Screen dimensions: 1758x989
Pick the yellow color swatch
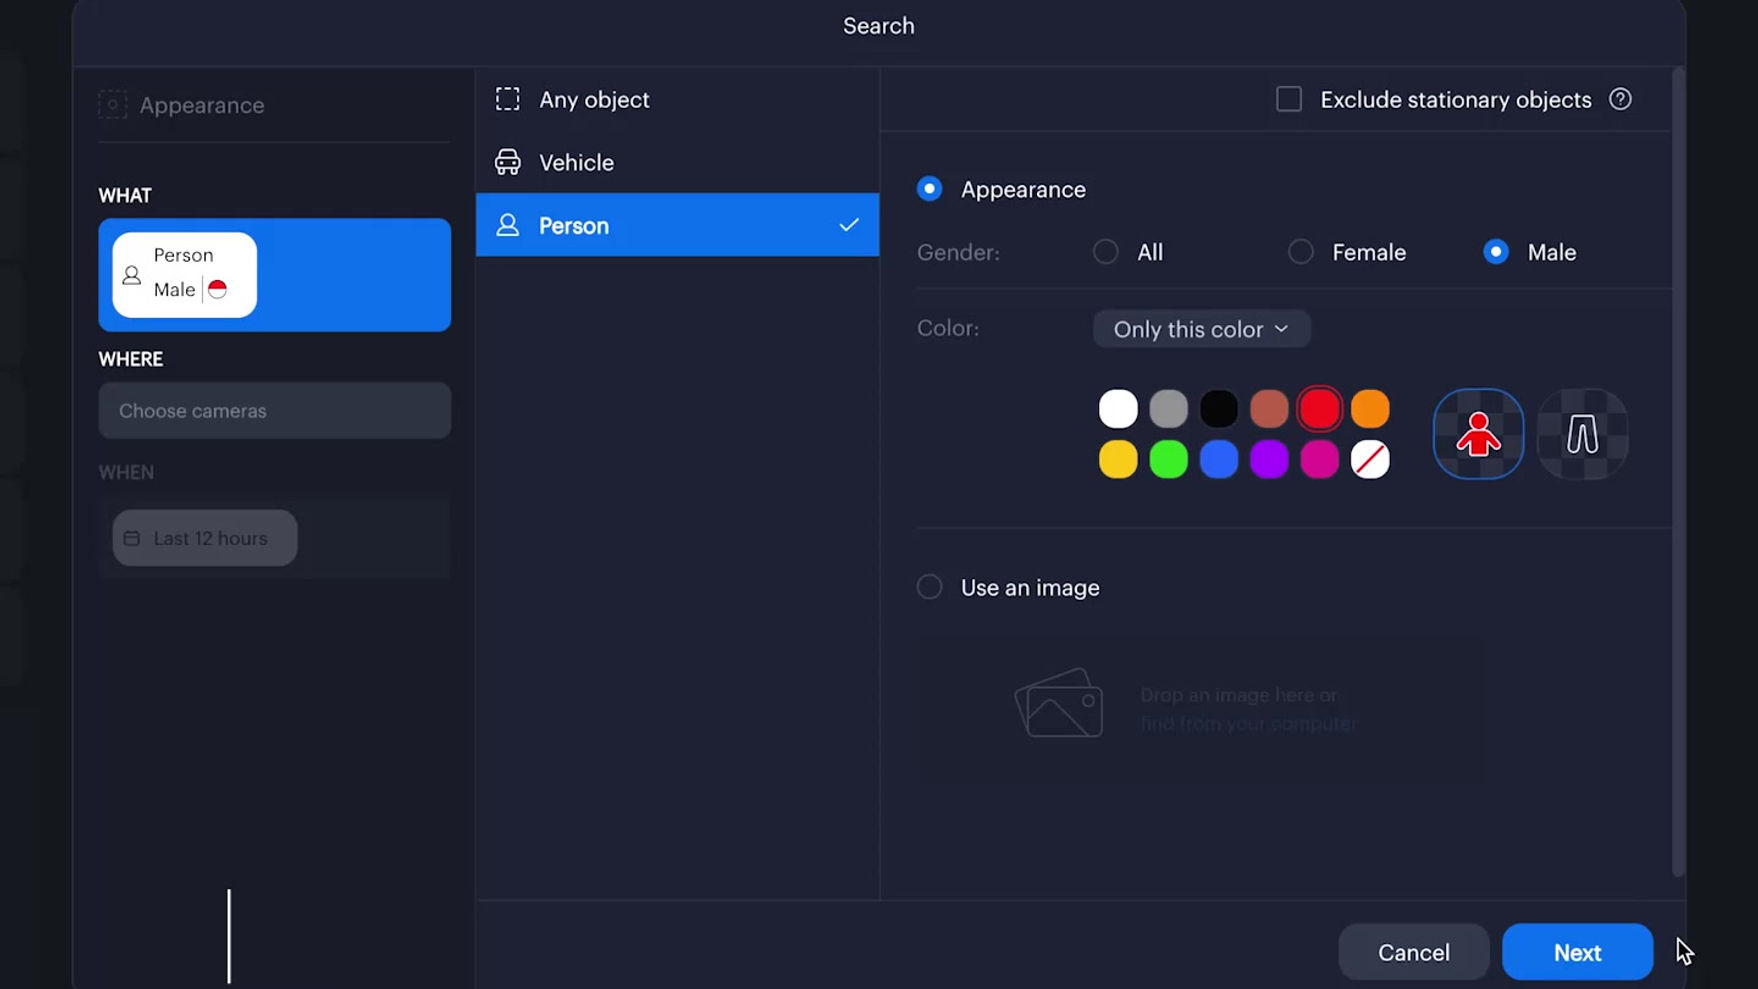(x=1118, y=460)
